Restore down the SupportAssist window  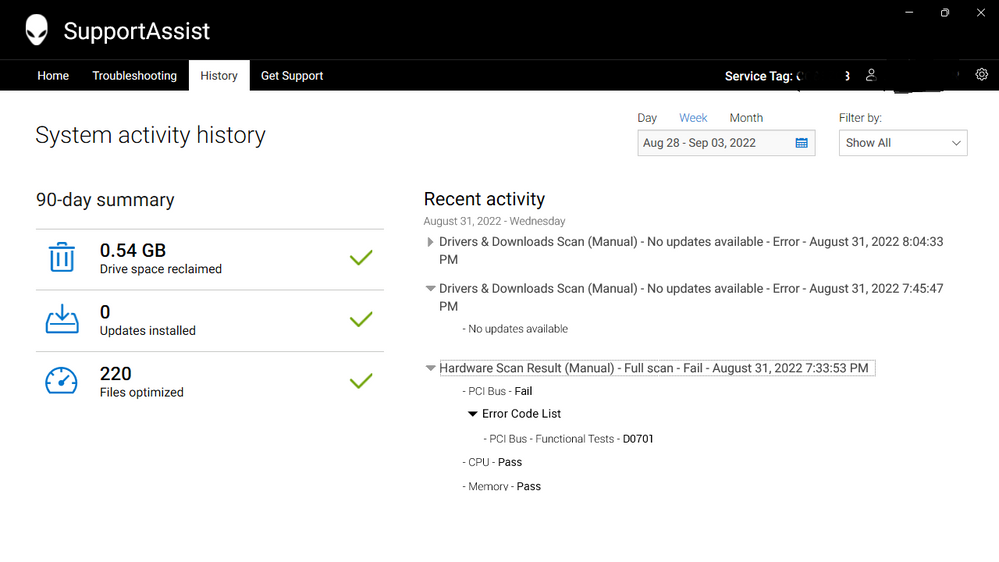945,12
